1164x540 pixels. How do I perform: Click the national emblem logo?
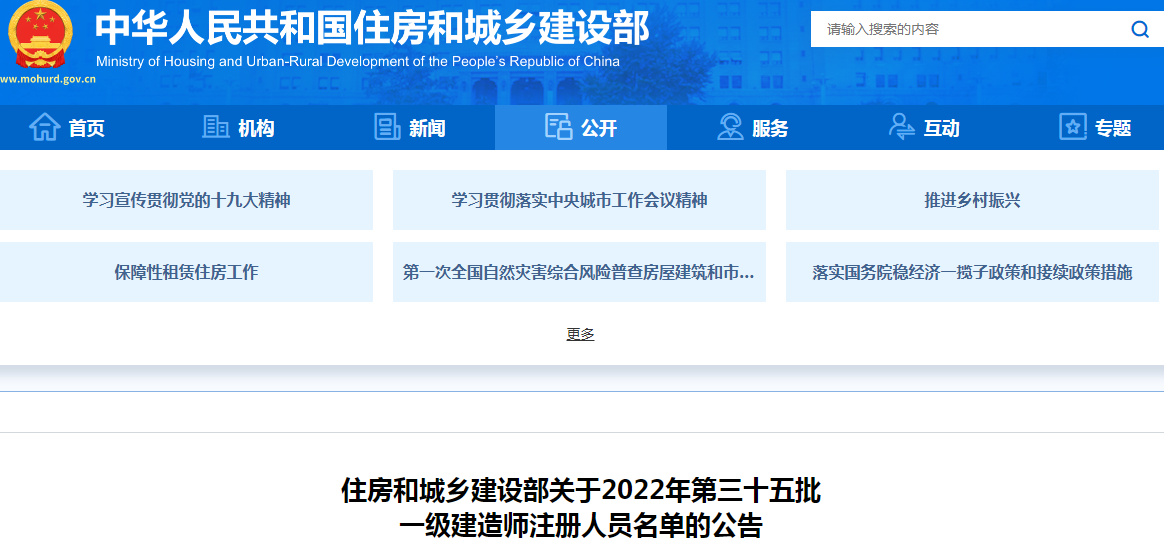[40, 35]
